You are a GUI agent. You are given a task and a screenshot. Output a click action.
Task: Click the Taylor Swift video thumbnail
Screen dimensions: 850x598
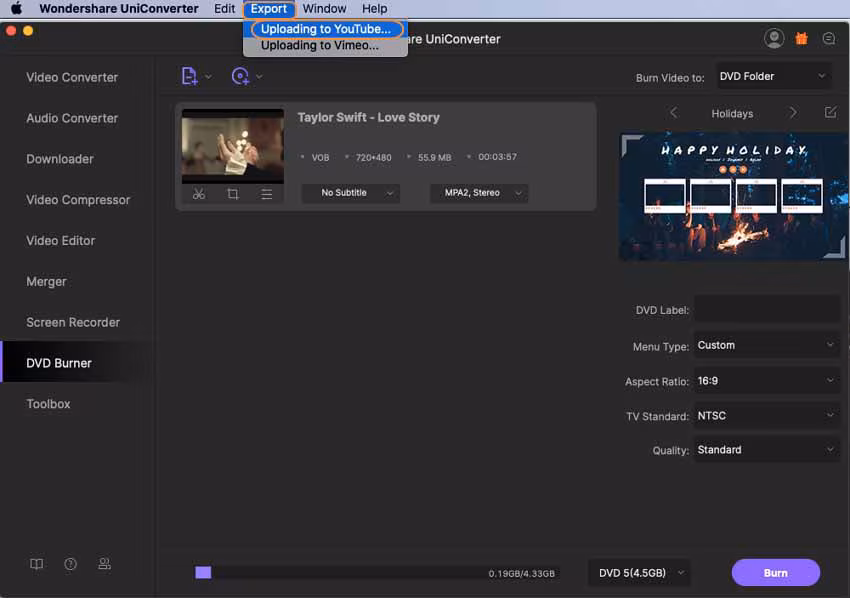coord(233,146)
